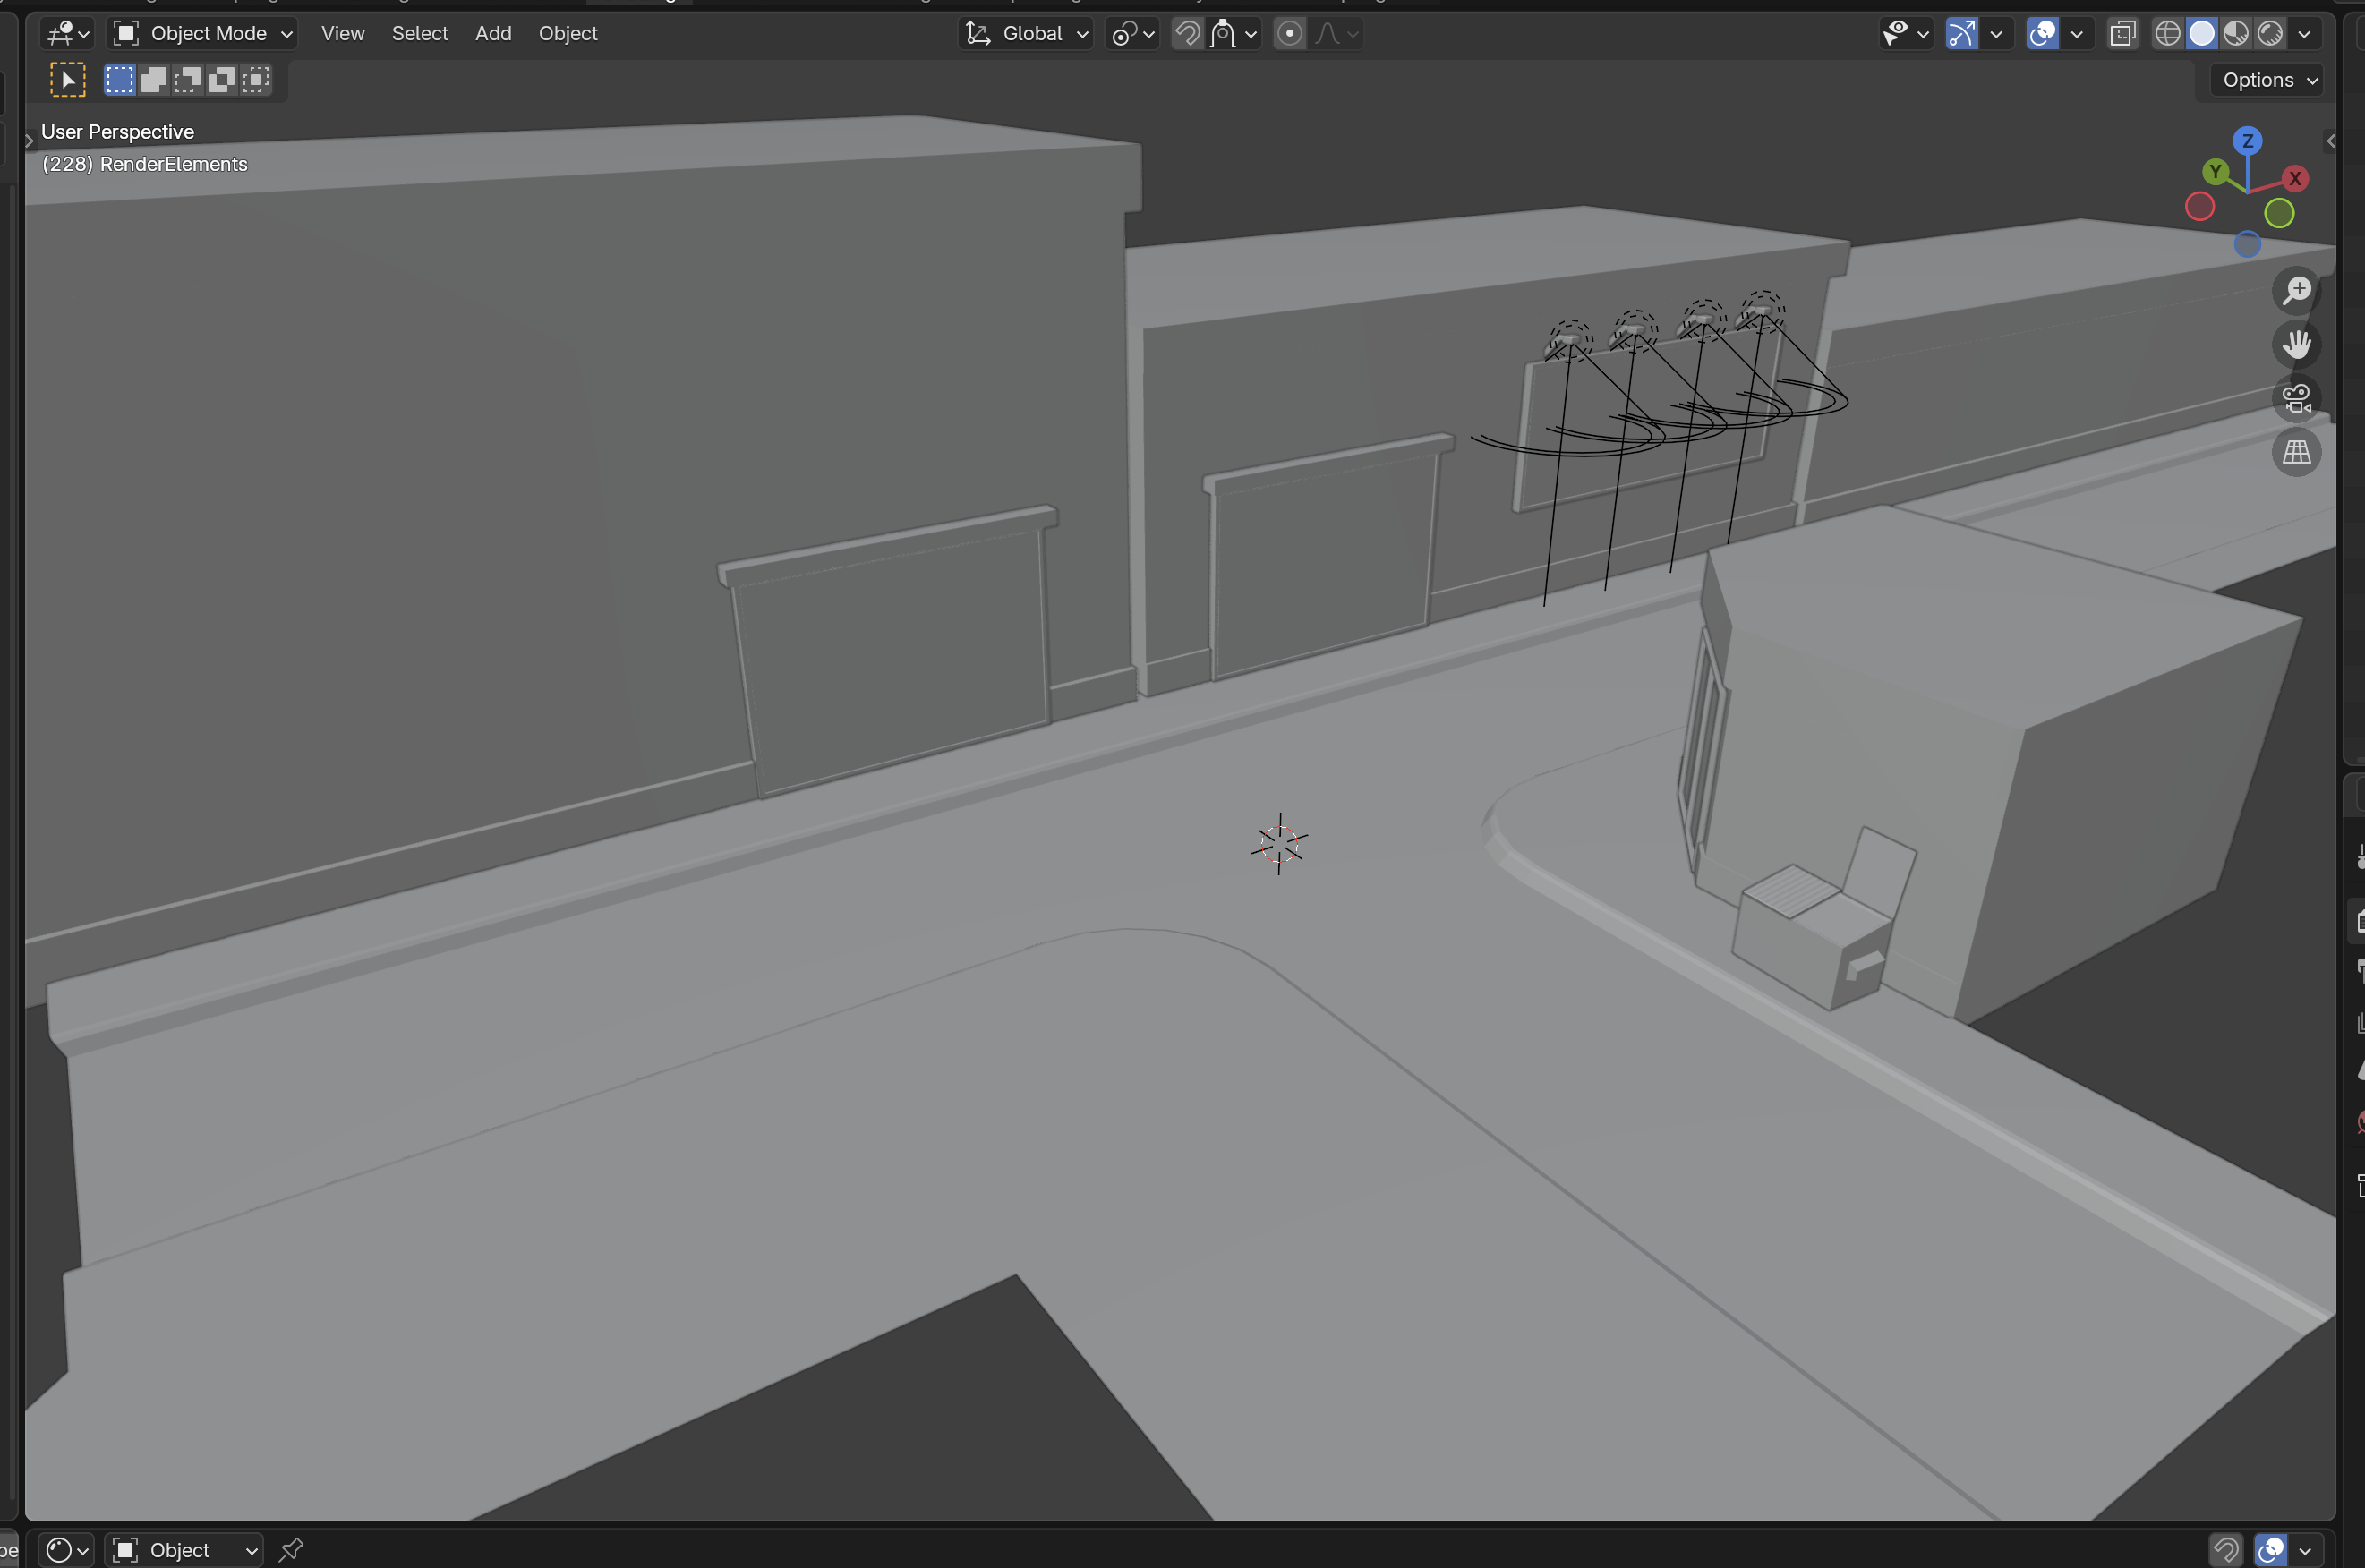This screenshot has width=2365, height=1568.
Task: Switch orthographic/perspective with grid icon
Action: pos(2296,453)
